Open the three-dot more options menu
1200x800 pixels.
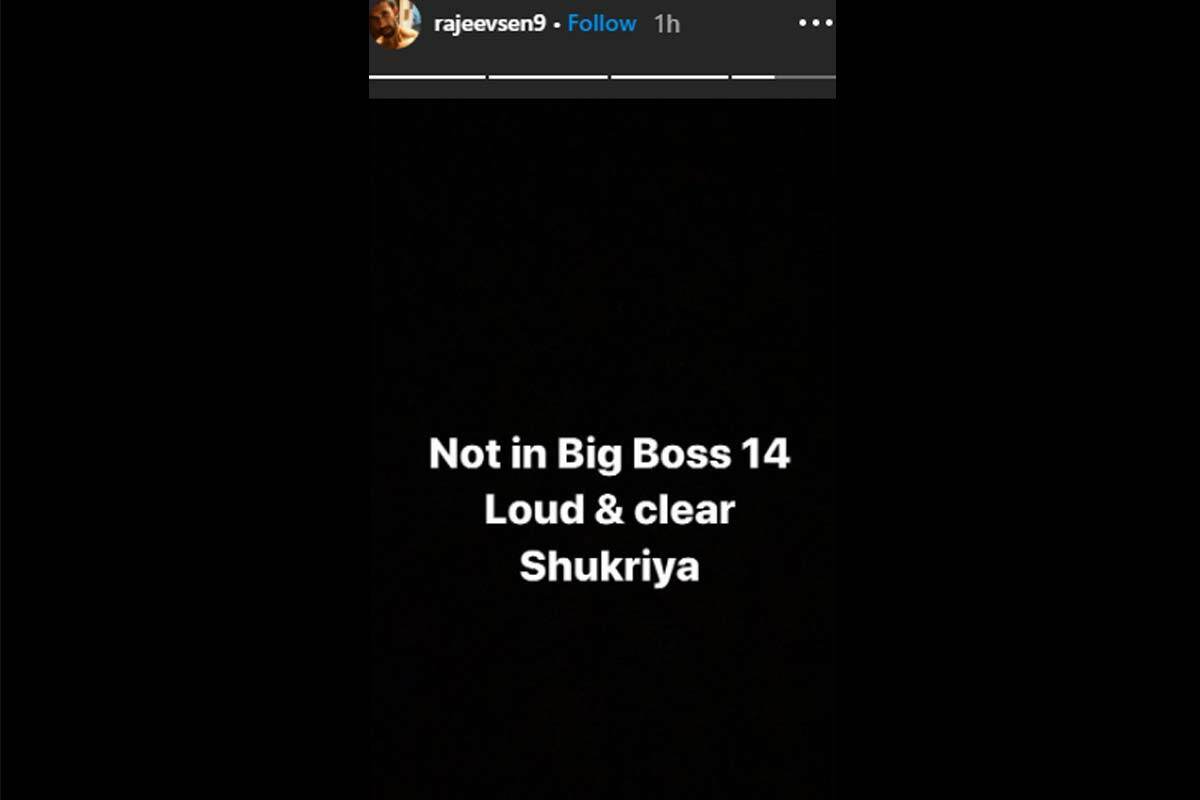(817, 23)
